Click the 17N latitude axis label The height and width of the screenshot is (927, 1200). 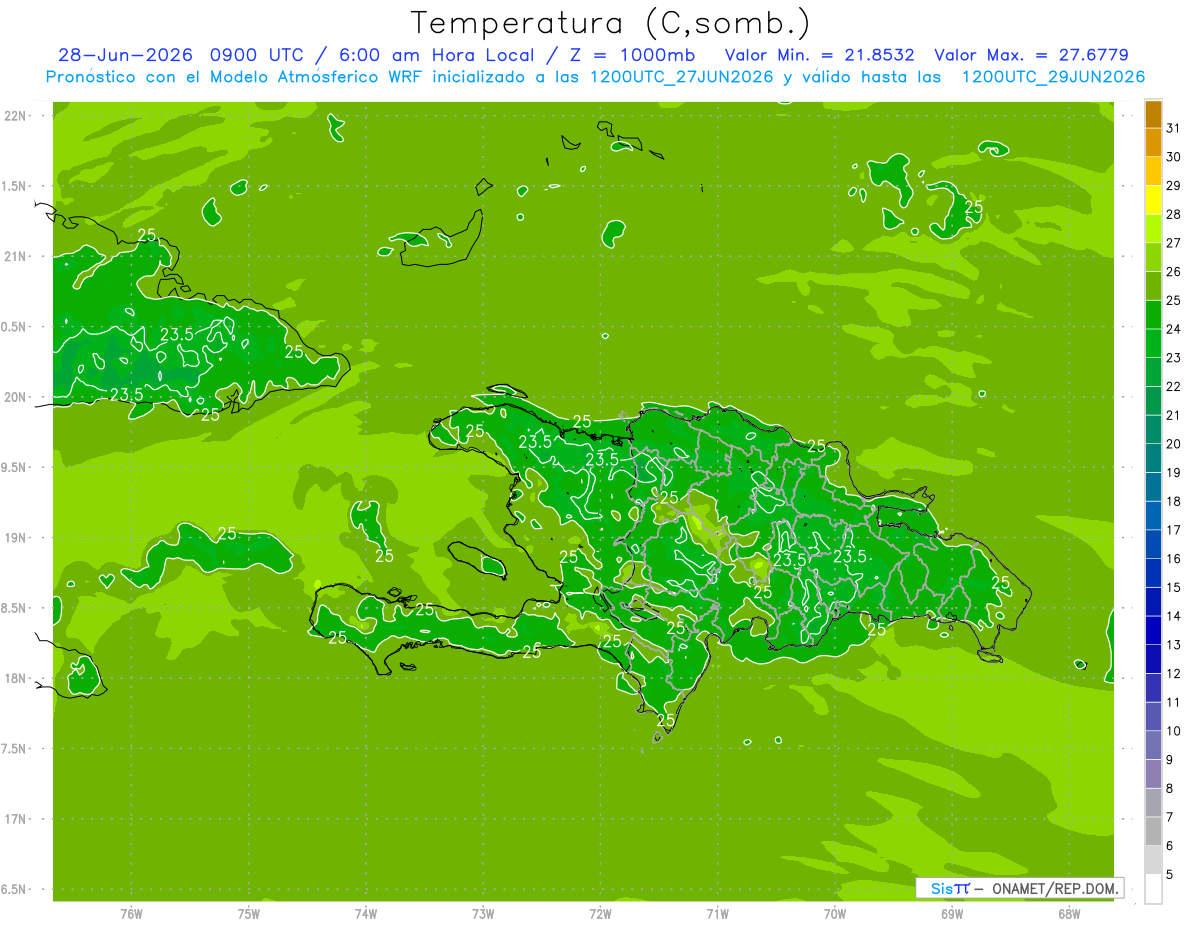point(14,819)
